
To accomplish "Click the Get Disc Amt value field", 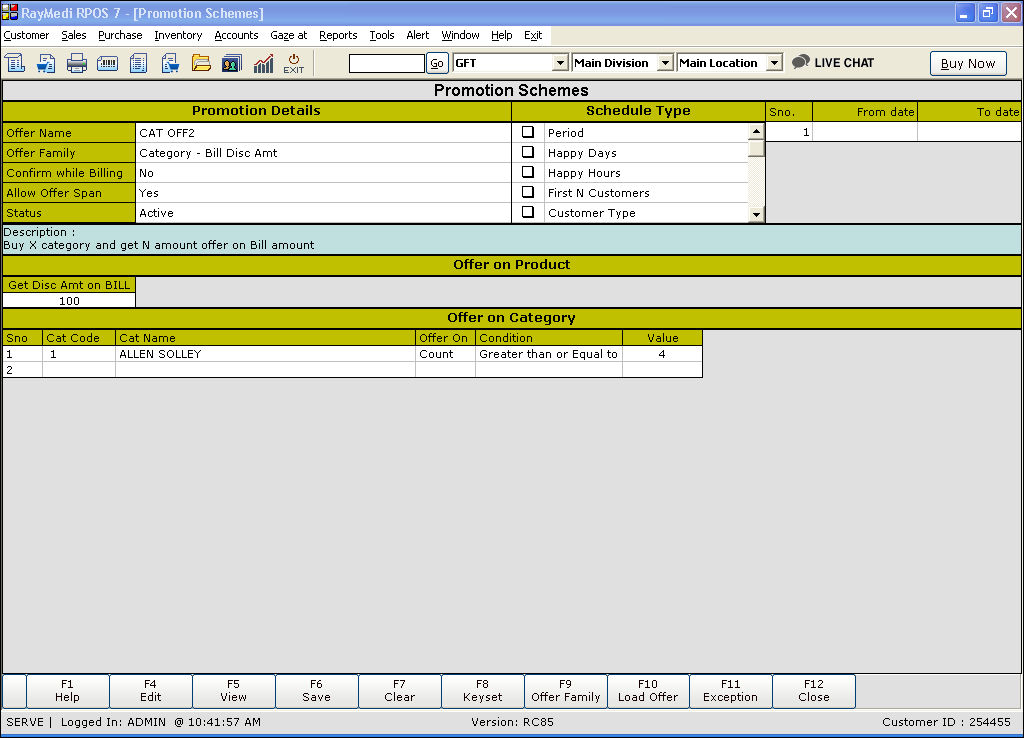I will (x=69, y=300).
